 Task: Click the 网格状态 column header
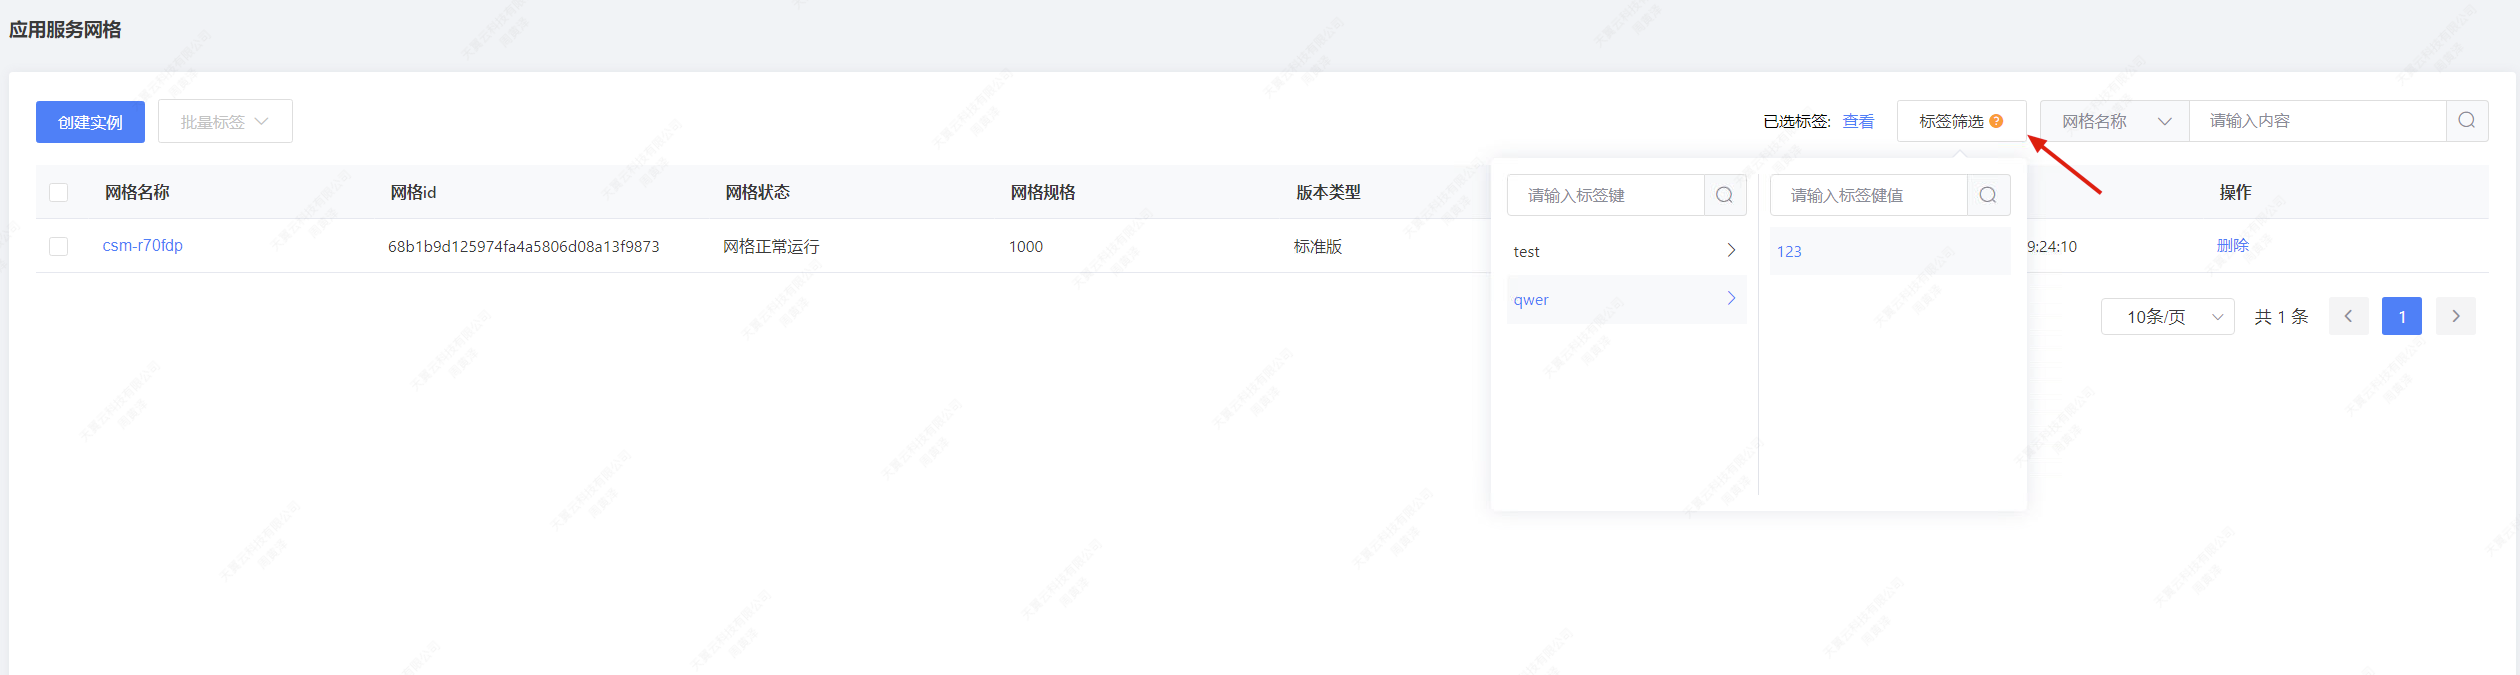coord(757,192)
